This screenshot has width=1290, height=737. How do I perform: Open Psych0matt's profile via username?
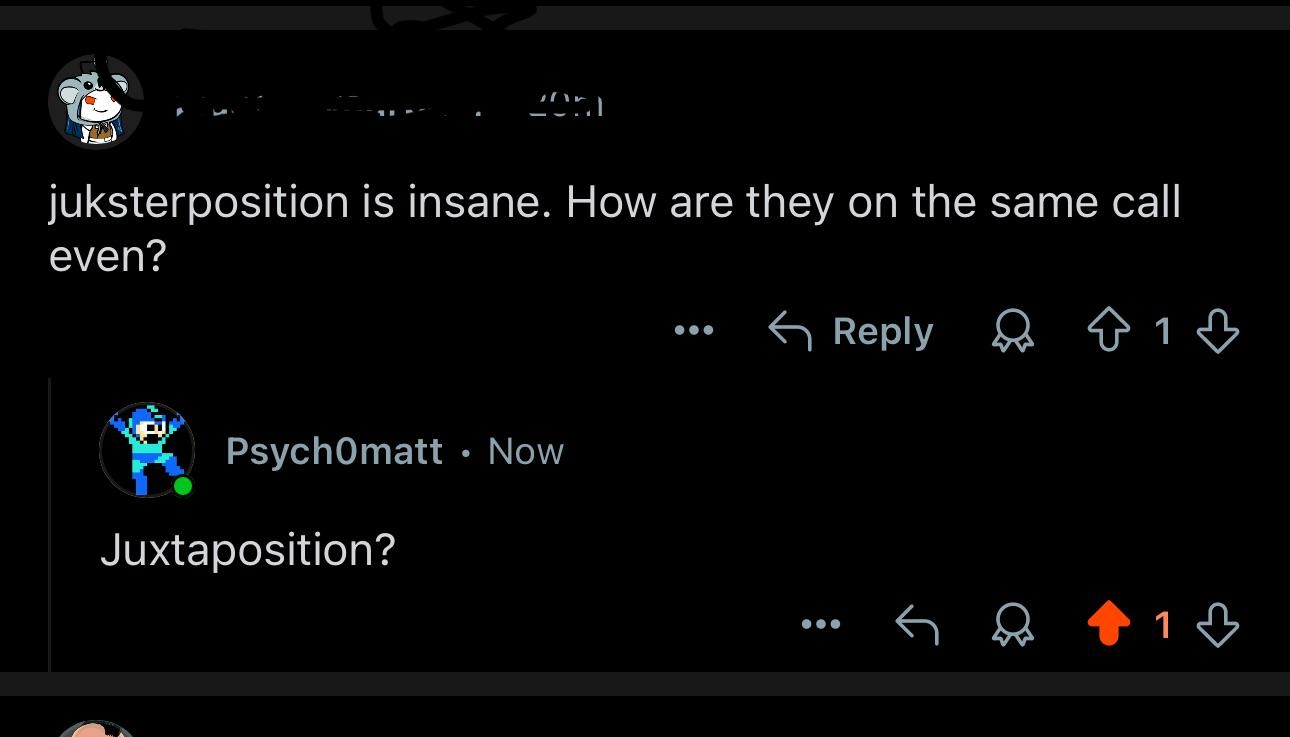[335, 450]
